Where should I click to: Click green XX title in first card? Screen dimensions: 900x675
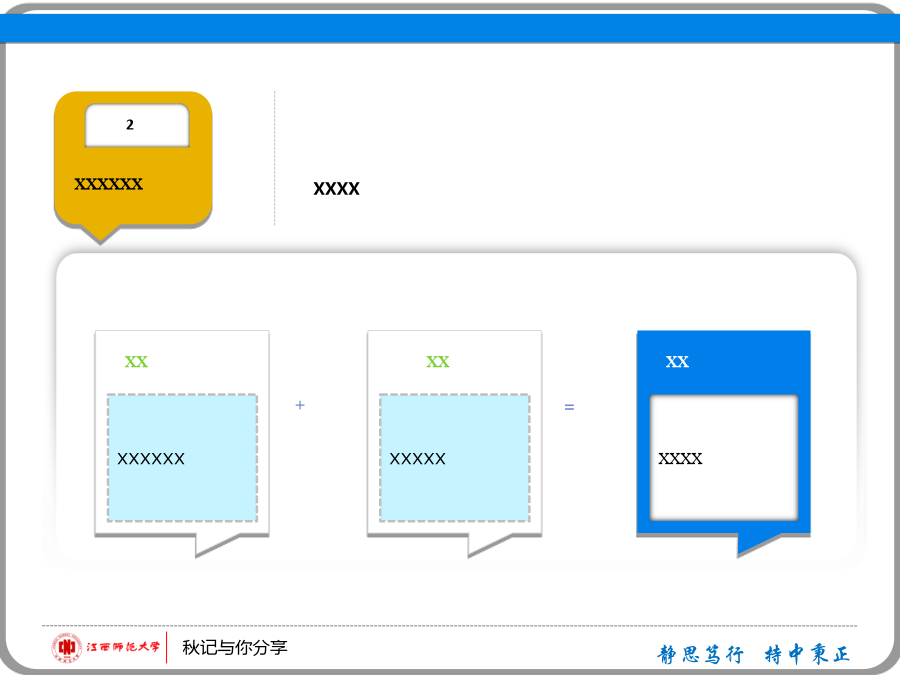136,362
